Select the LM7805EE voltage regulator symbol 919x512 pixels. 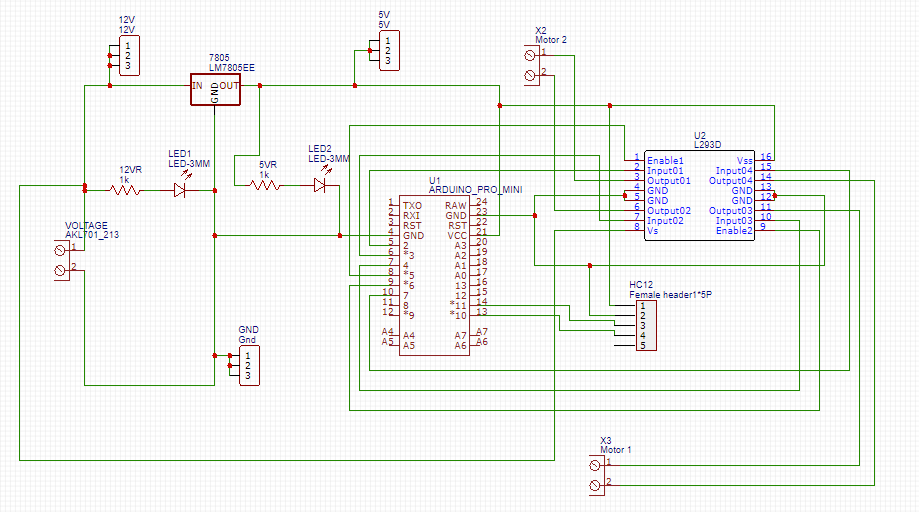click(215, 90)
